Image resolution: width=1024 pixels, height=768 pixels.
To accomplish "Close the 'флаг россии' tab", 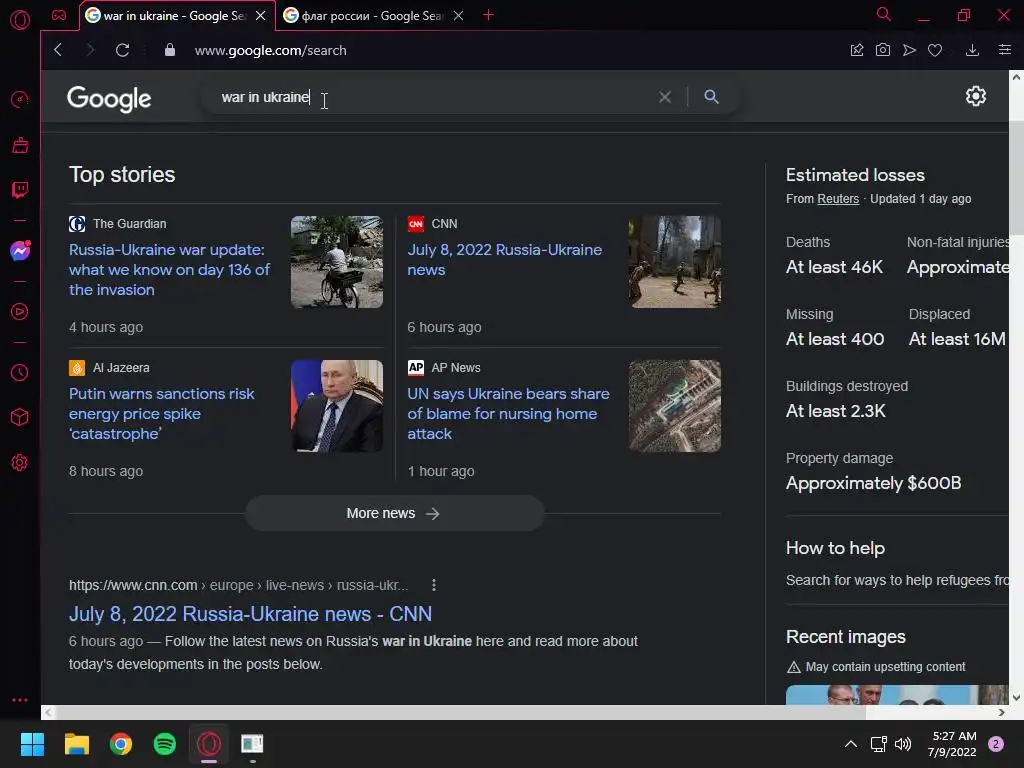I will pyautogui.click(x=458, y=16).
